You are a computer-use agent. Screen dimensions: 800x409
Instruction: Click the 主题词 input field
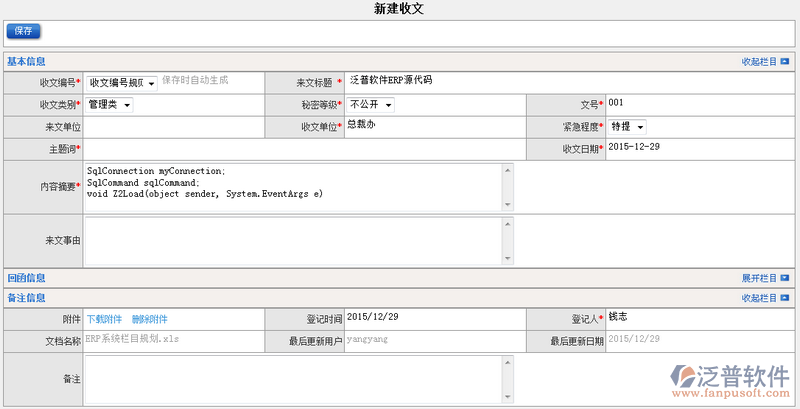tap(305, 149)
